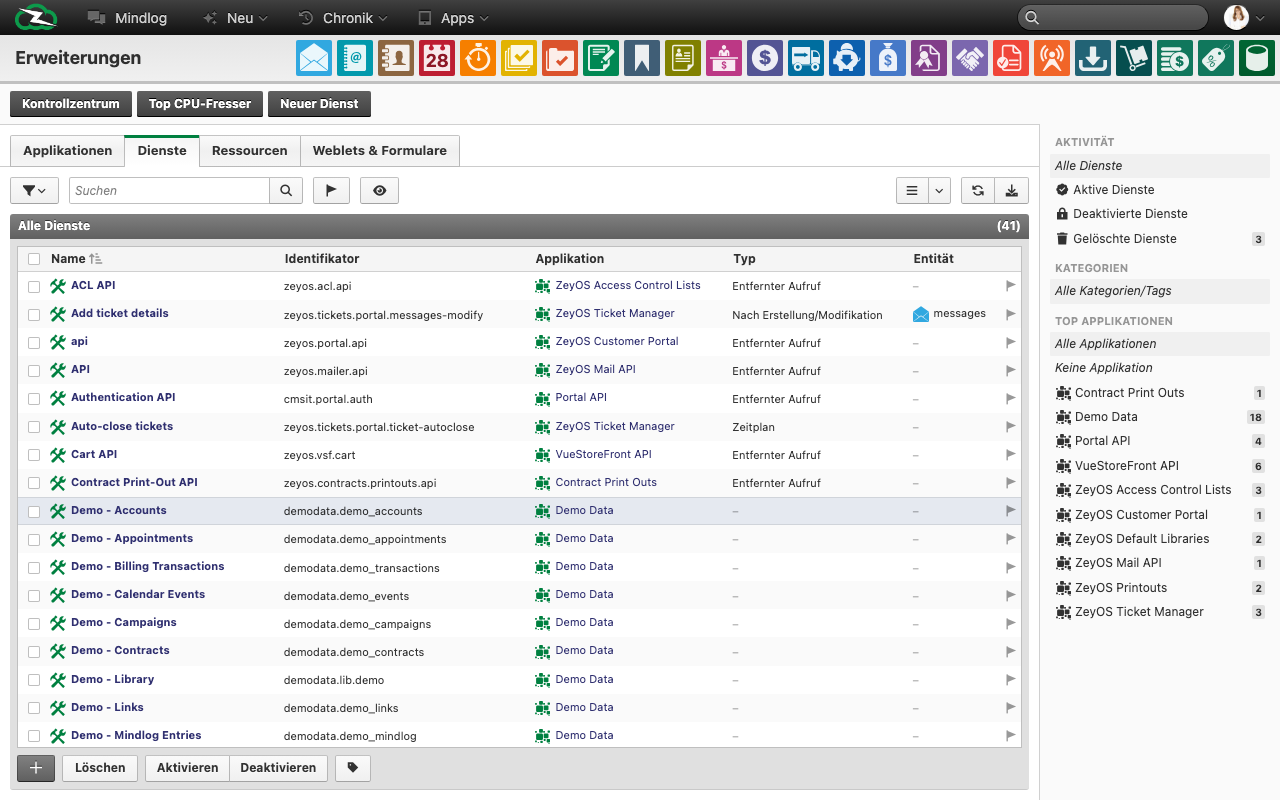
Task: Check the Authentication API row checkbox
Action: (x=34, y=398)
